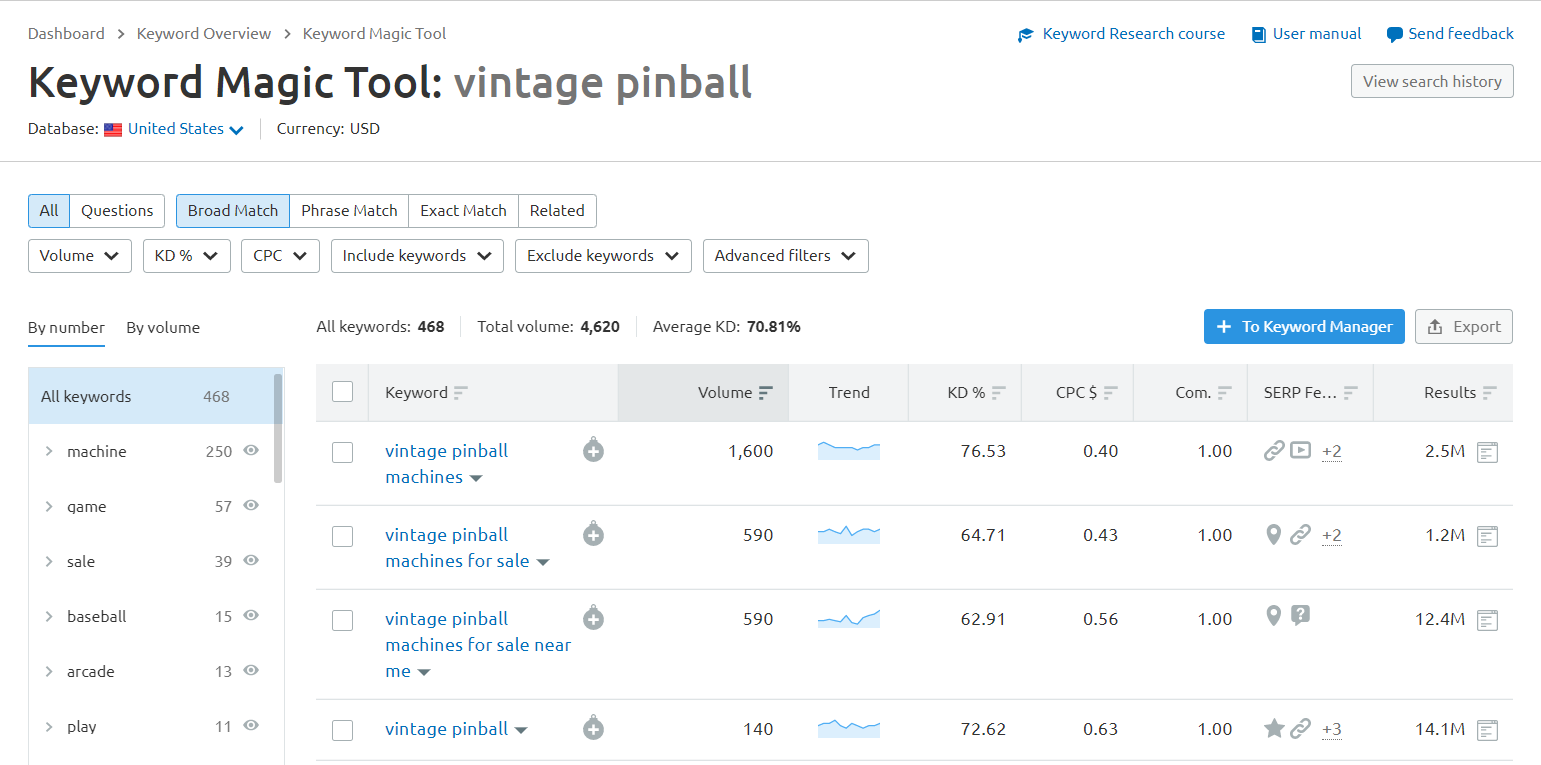The width and height of the screenshot is (1541, 765).
Task: Click add icon beside 'vintage pinball' keyword row
Action: click(x=593, y=729)
